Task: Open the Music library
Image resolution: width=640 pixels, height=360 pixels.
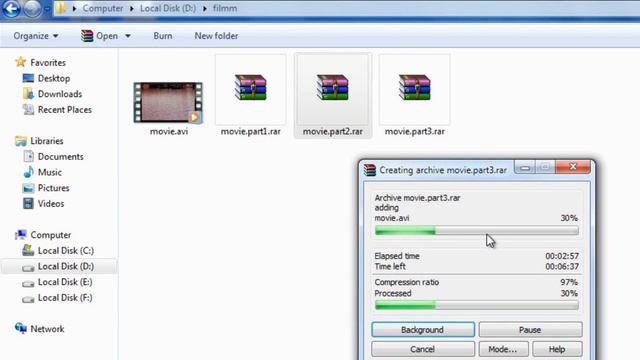Action: [x=49, y=172]
